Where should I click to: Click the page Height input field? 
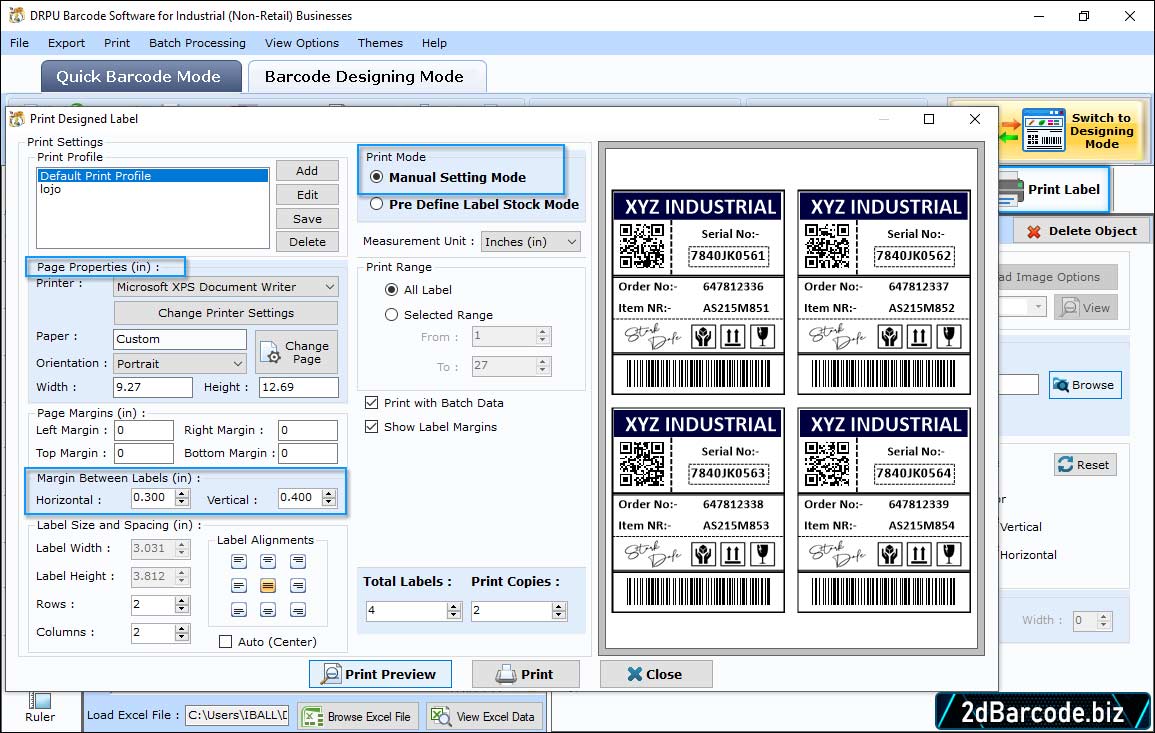point(298,387)
